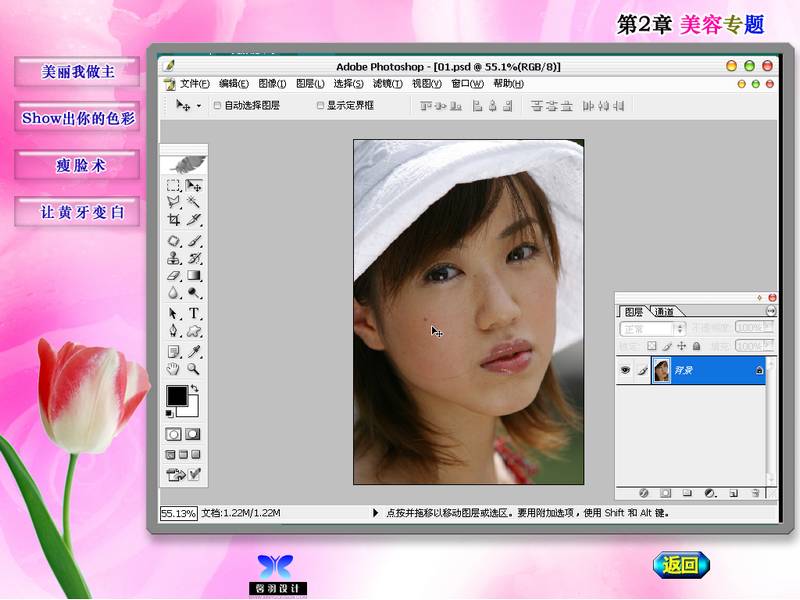Image resolution: width=800 pixels, height=600 pixels.
Task: Click the swap foreground/background colors arrow
Action: pyautogui.click(x=194, y=388)
